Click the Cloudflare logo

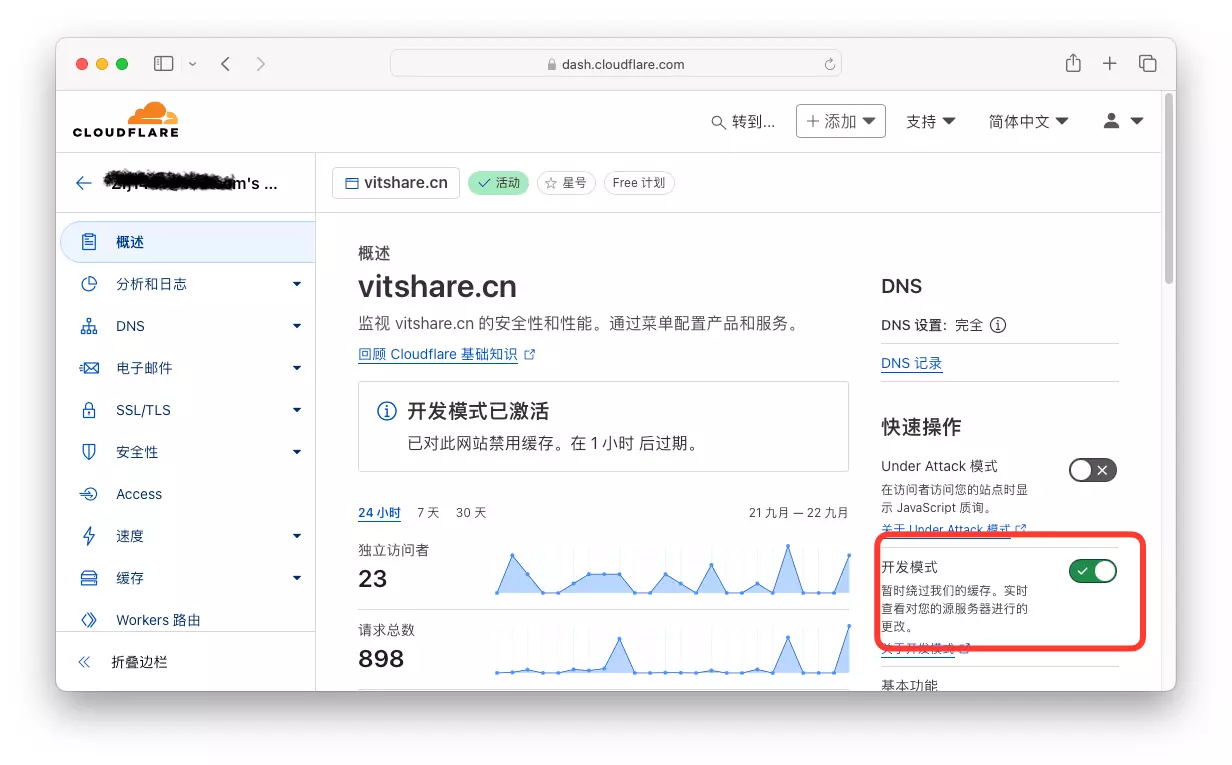point(126,120)
